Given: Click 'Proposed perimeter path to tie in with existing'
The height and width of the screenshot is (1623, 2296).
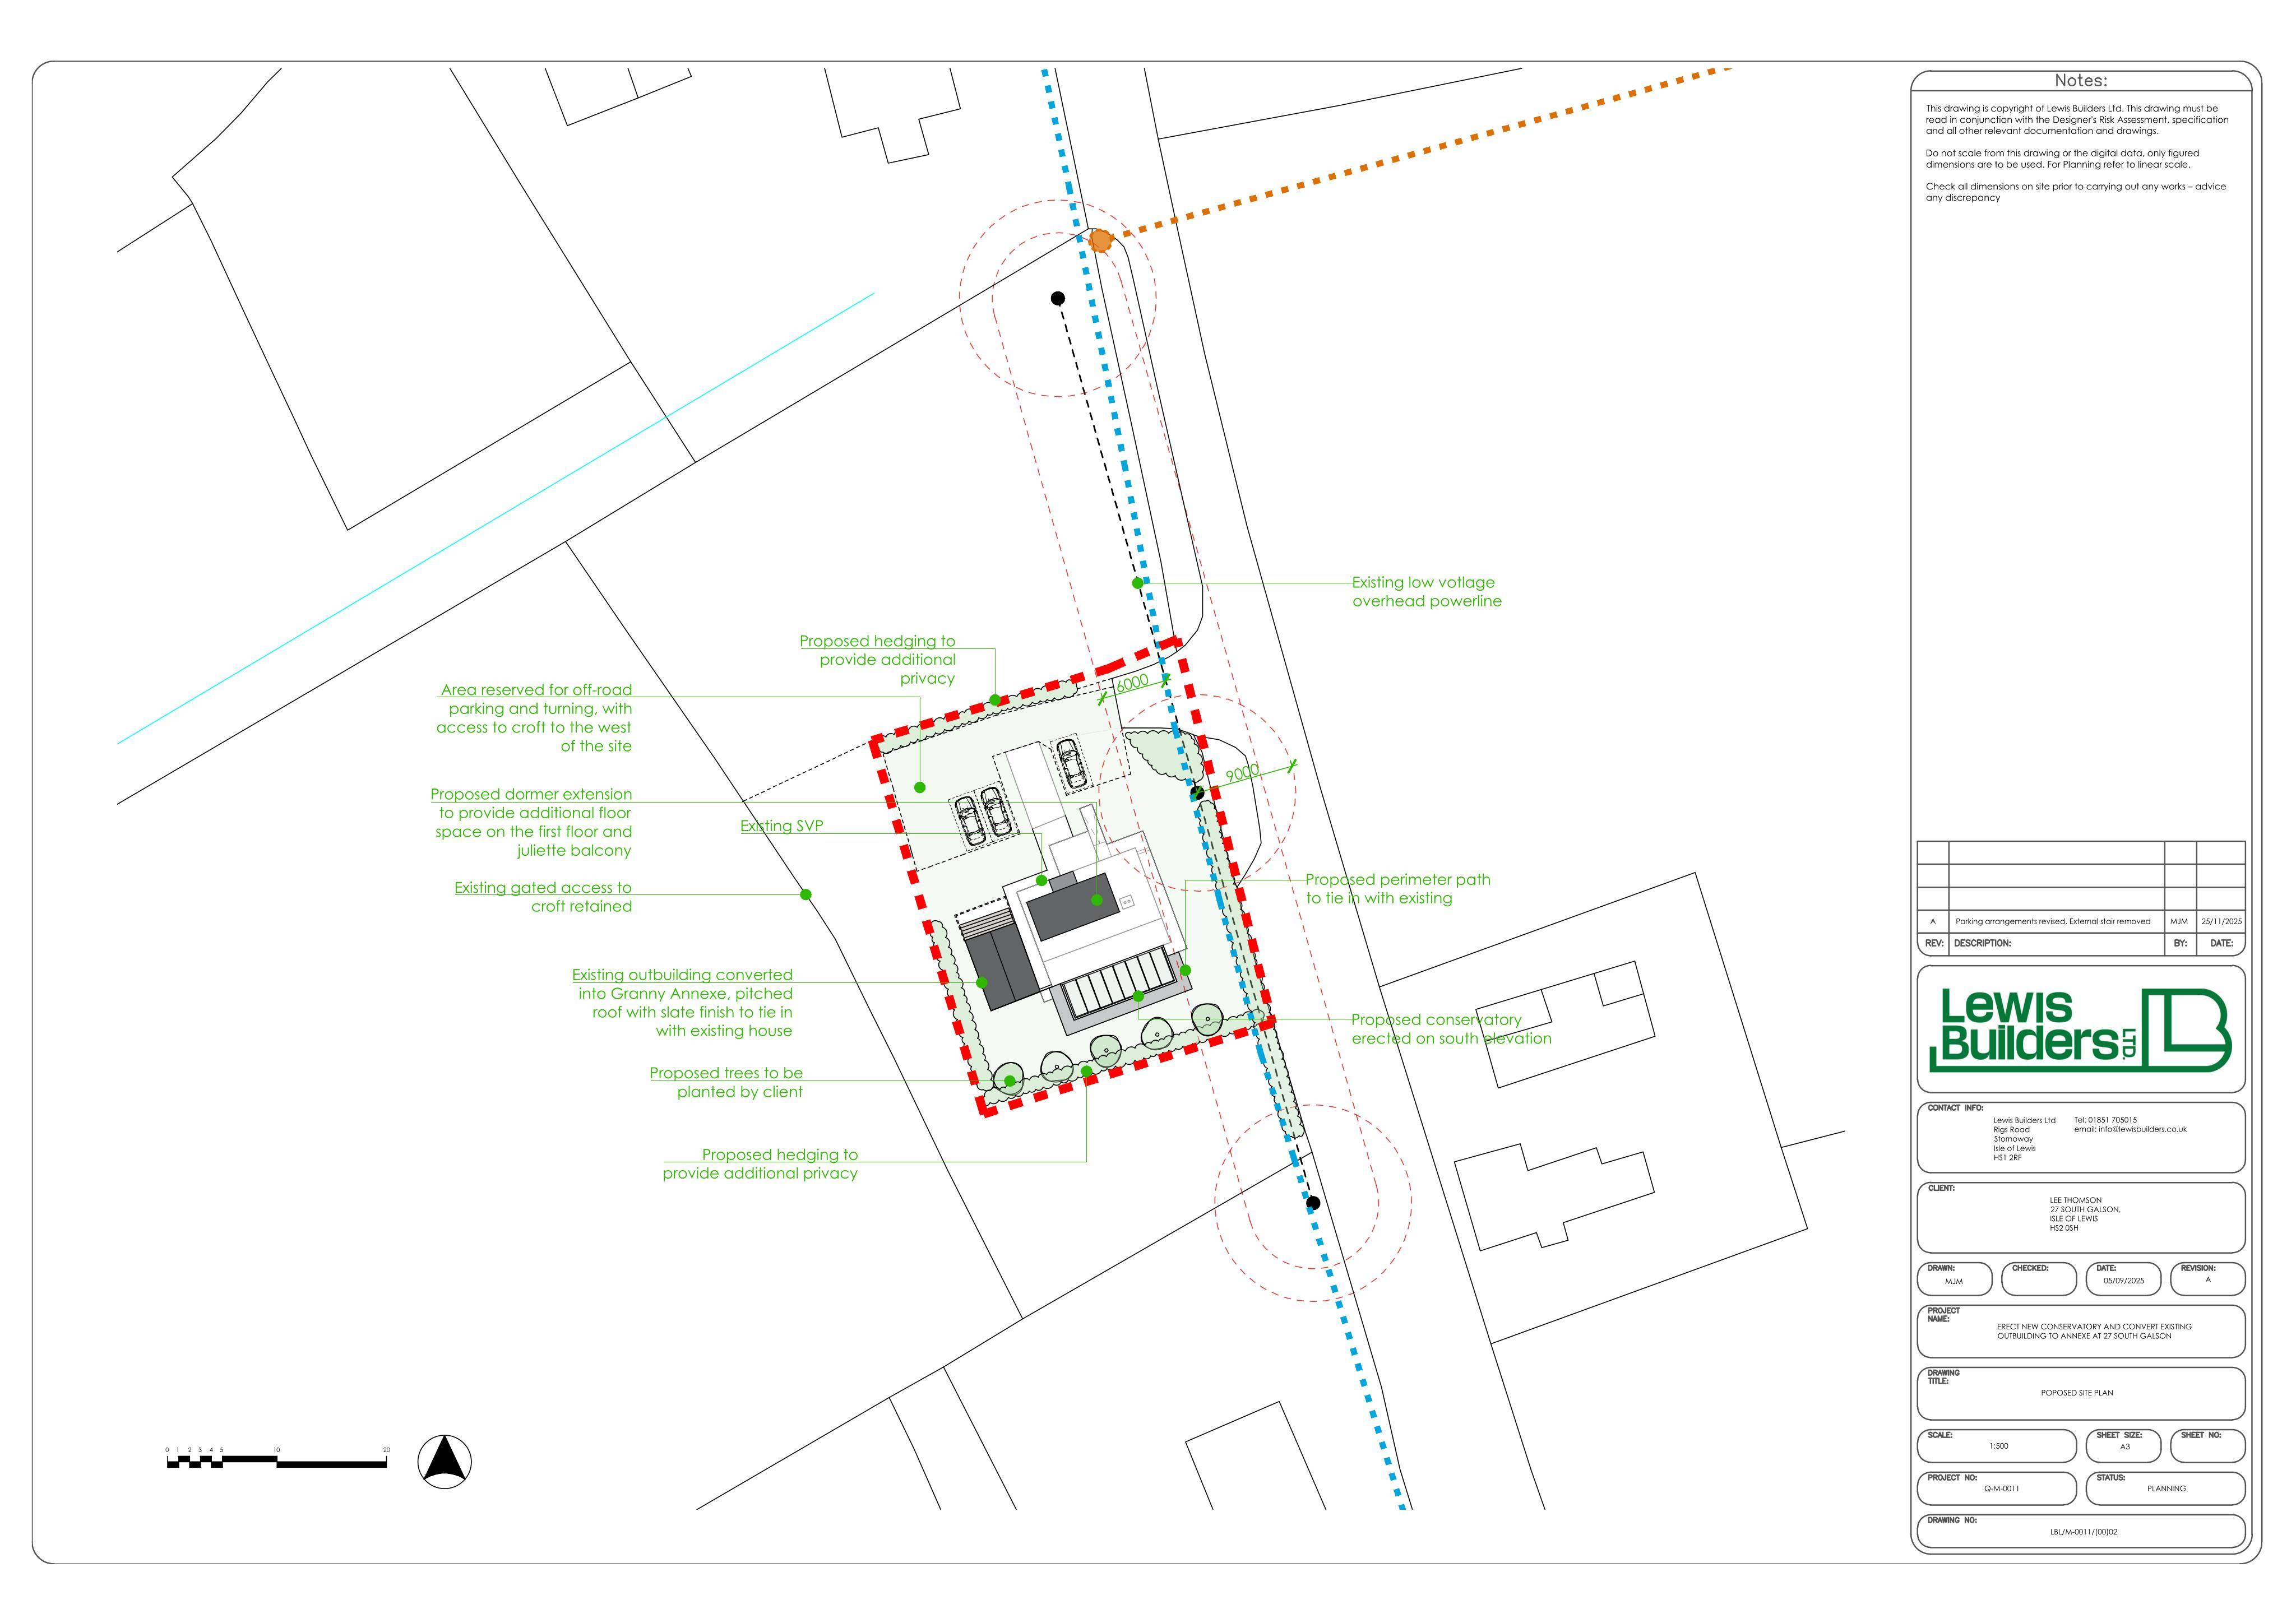Looking at the screenshot, I should click(1398, 889).
